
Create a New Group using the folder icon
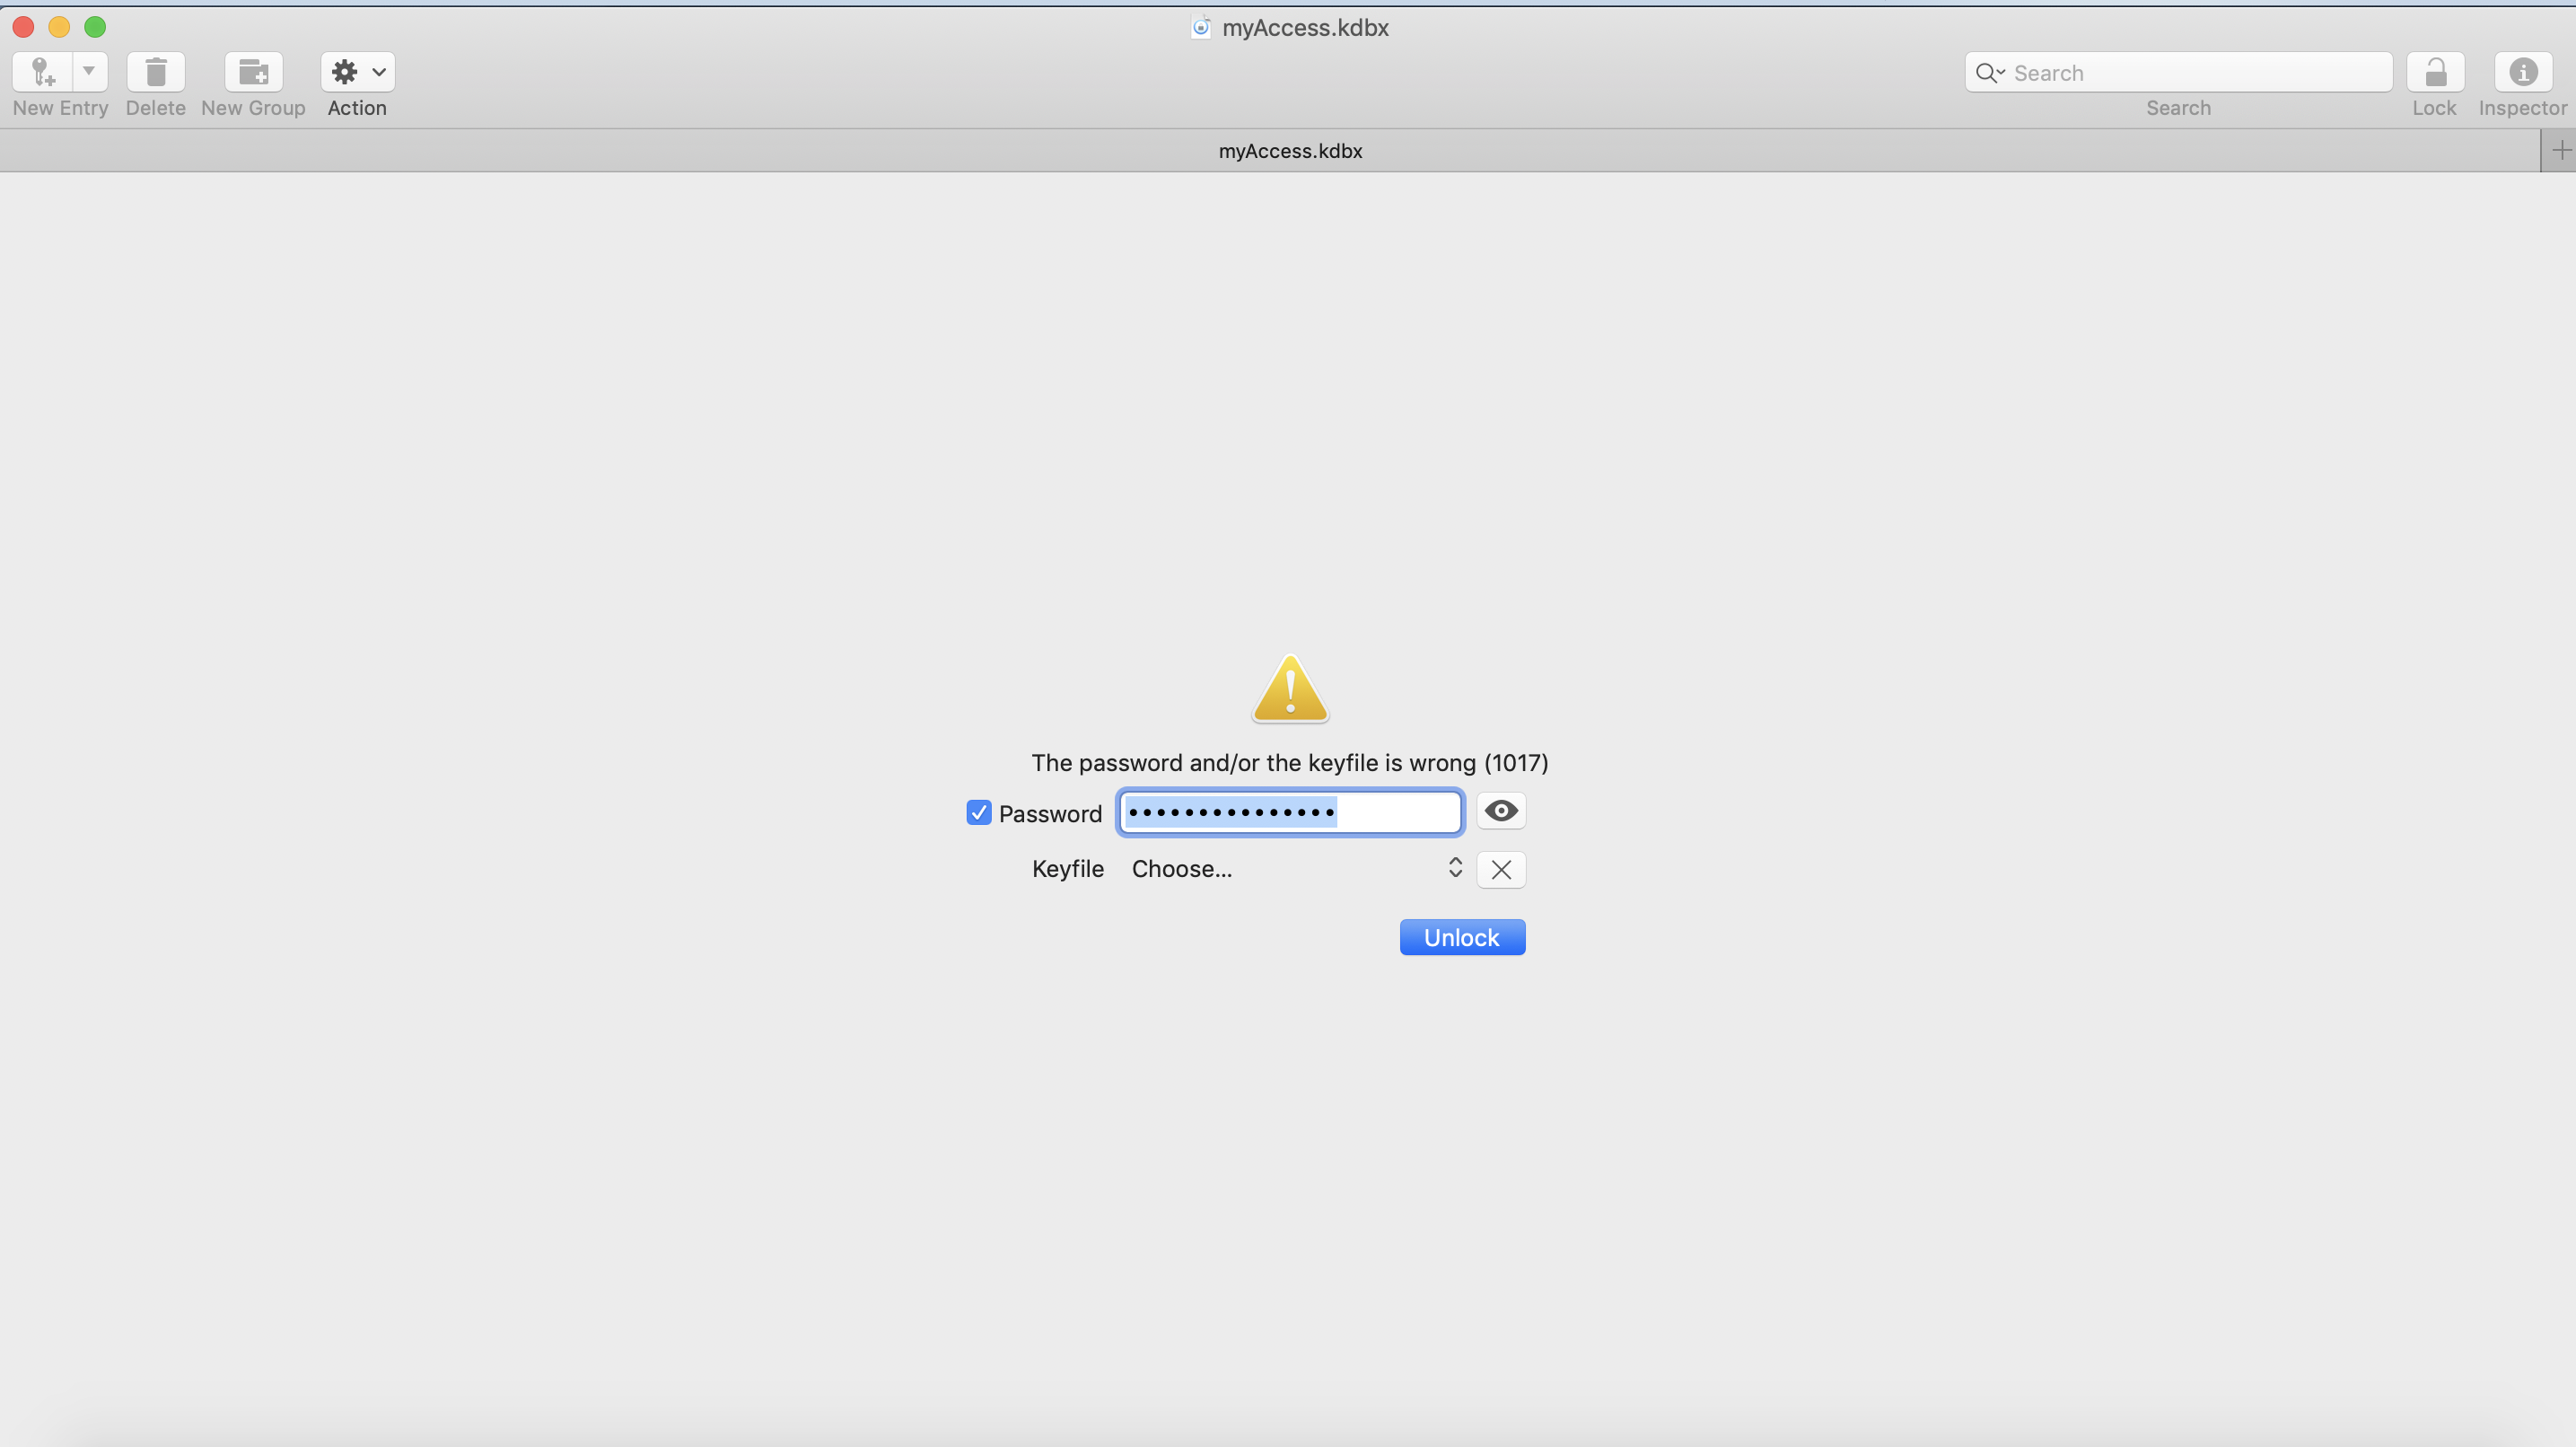point(253,72)
